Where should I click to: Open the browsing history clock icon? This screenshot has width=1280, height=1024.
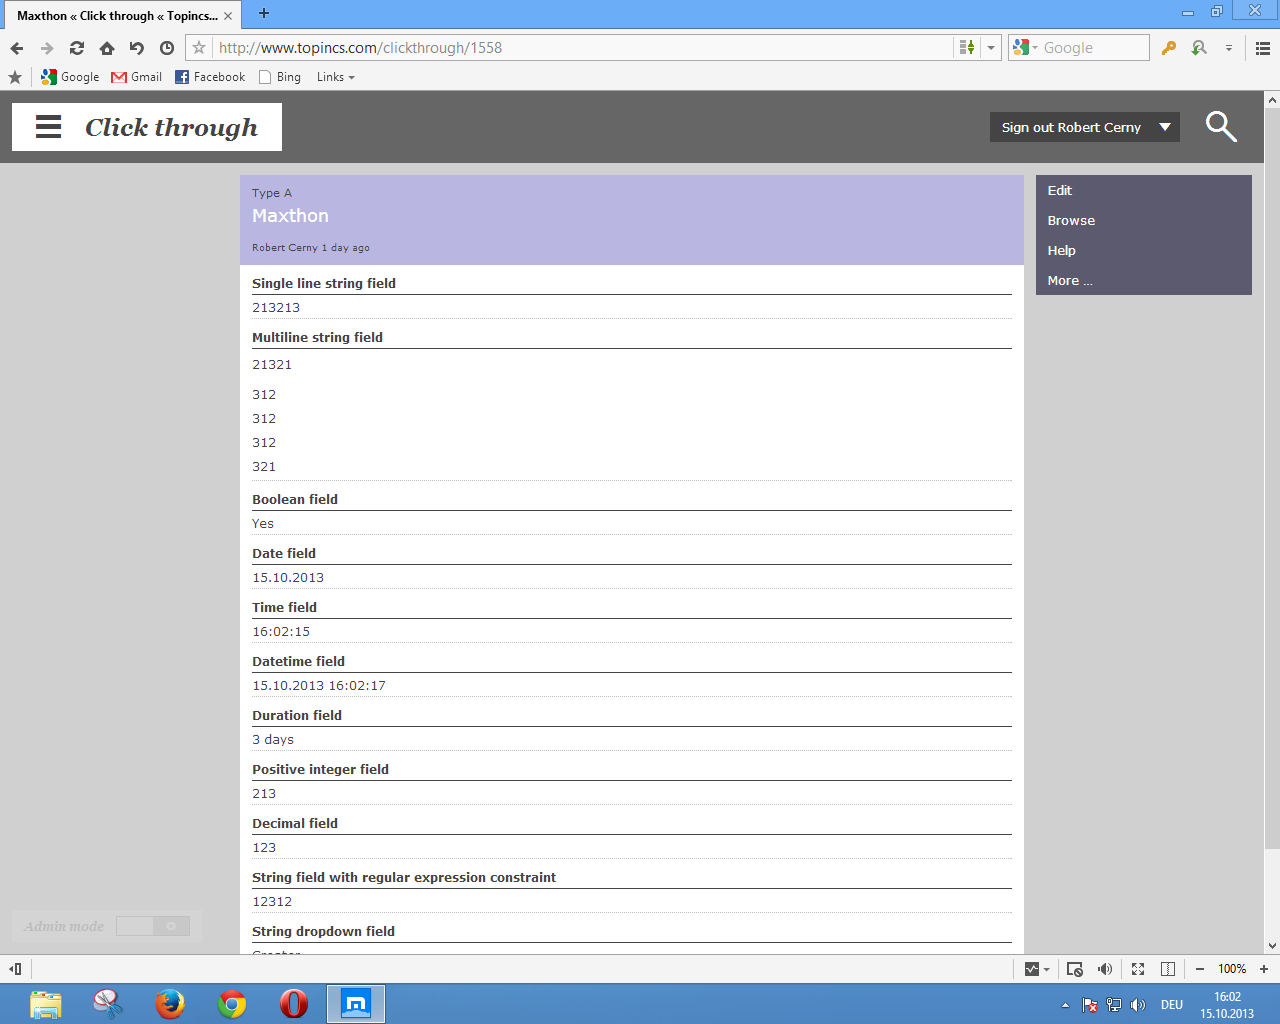pos(167,48)
